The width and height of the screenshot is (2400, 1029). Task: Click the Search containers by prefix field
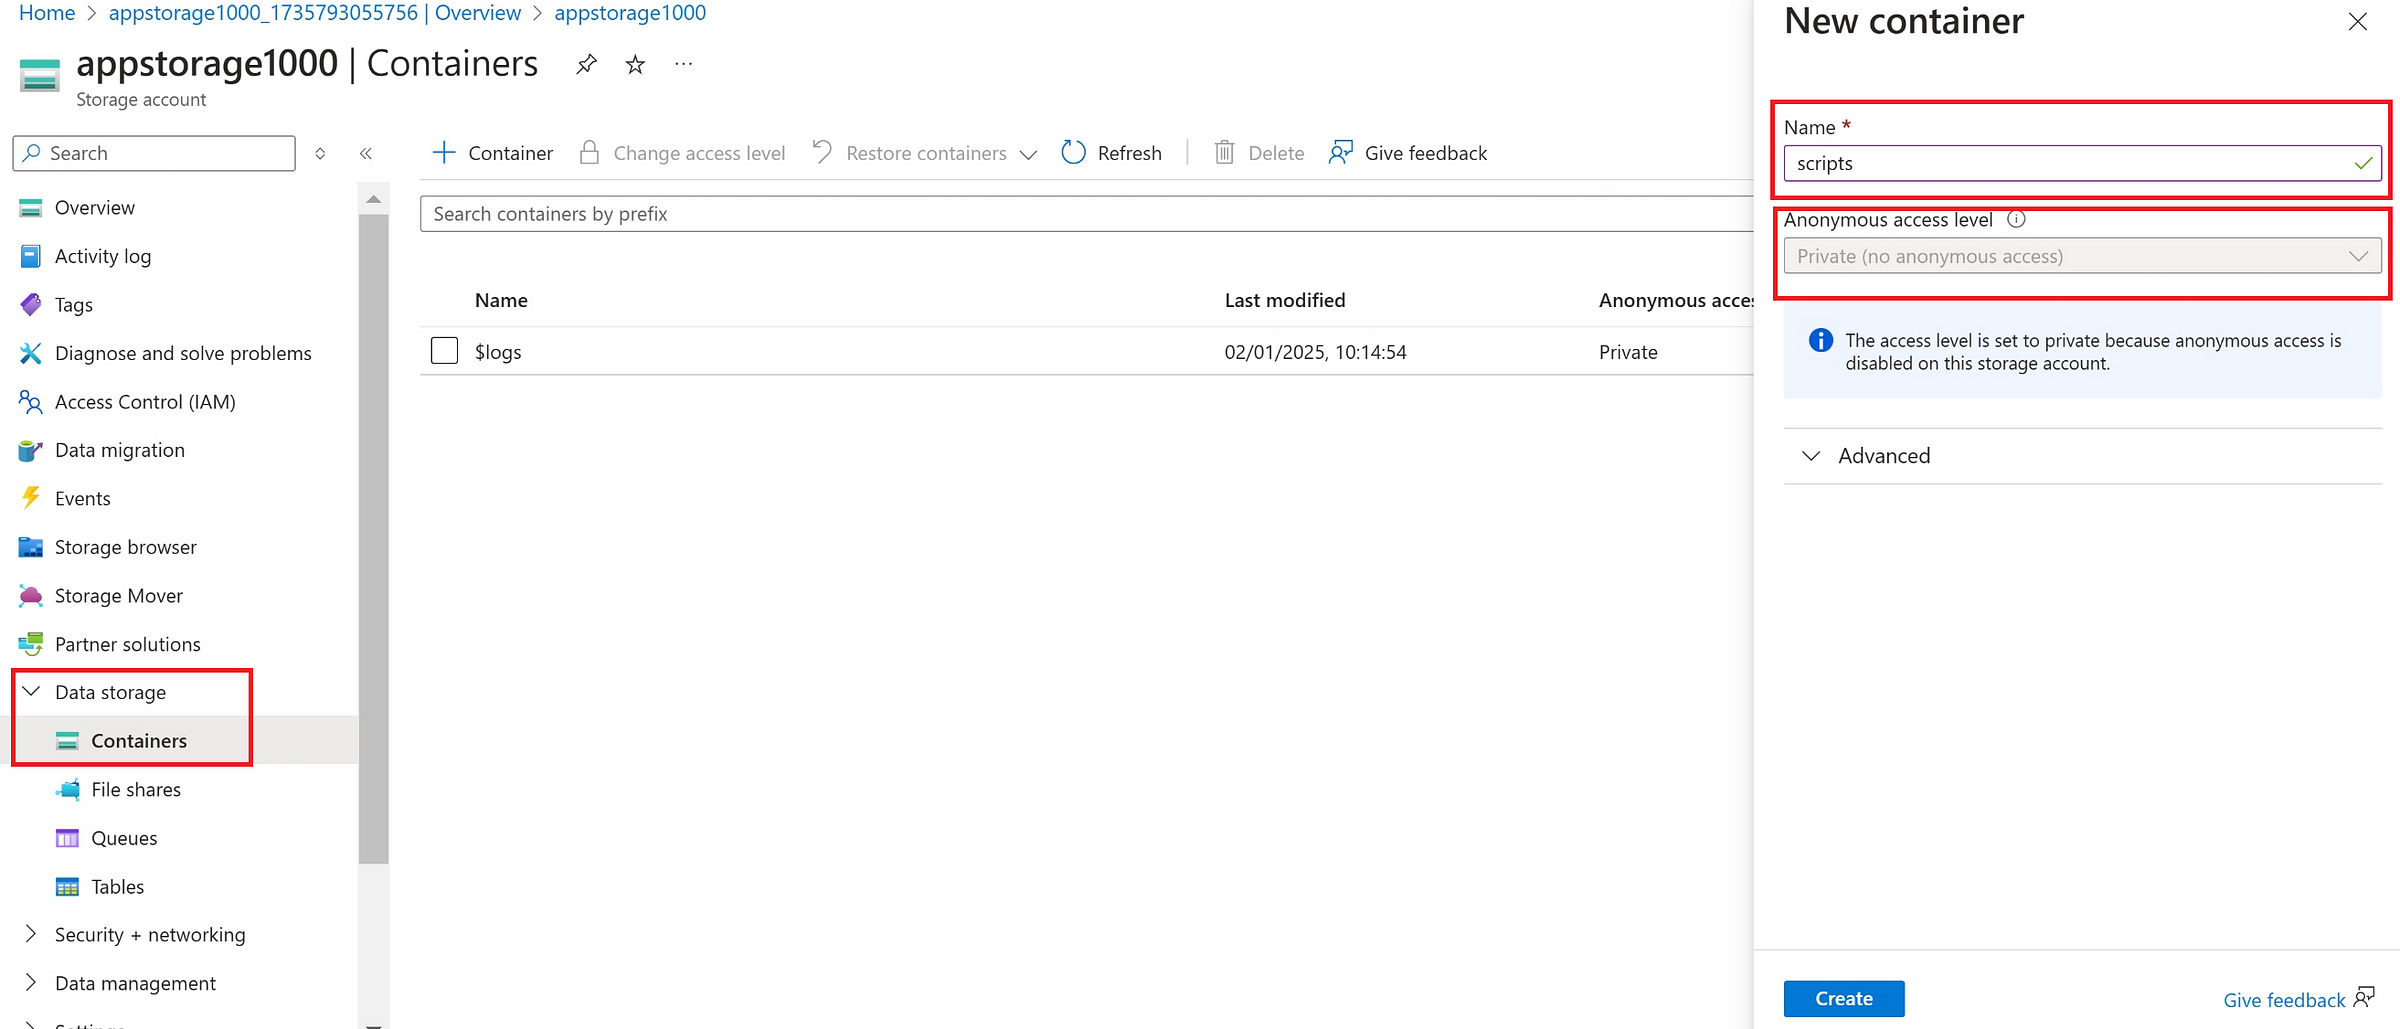(1087, 214)
